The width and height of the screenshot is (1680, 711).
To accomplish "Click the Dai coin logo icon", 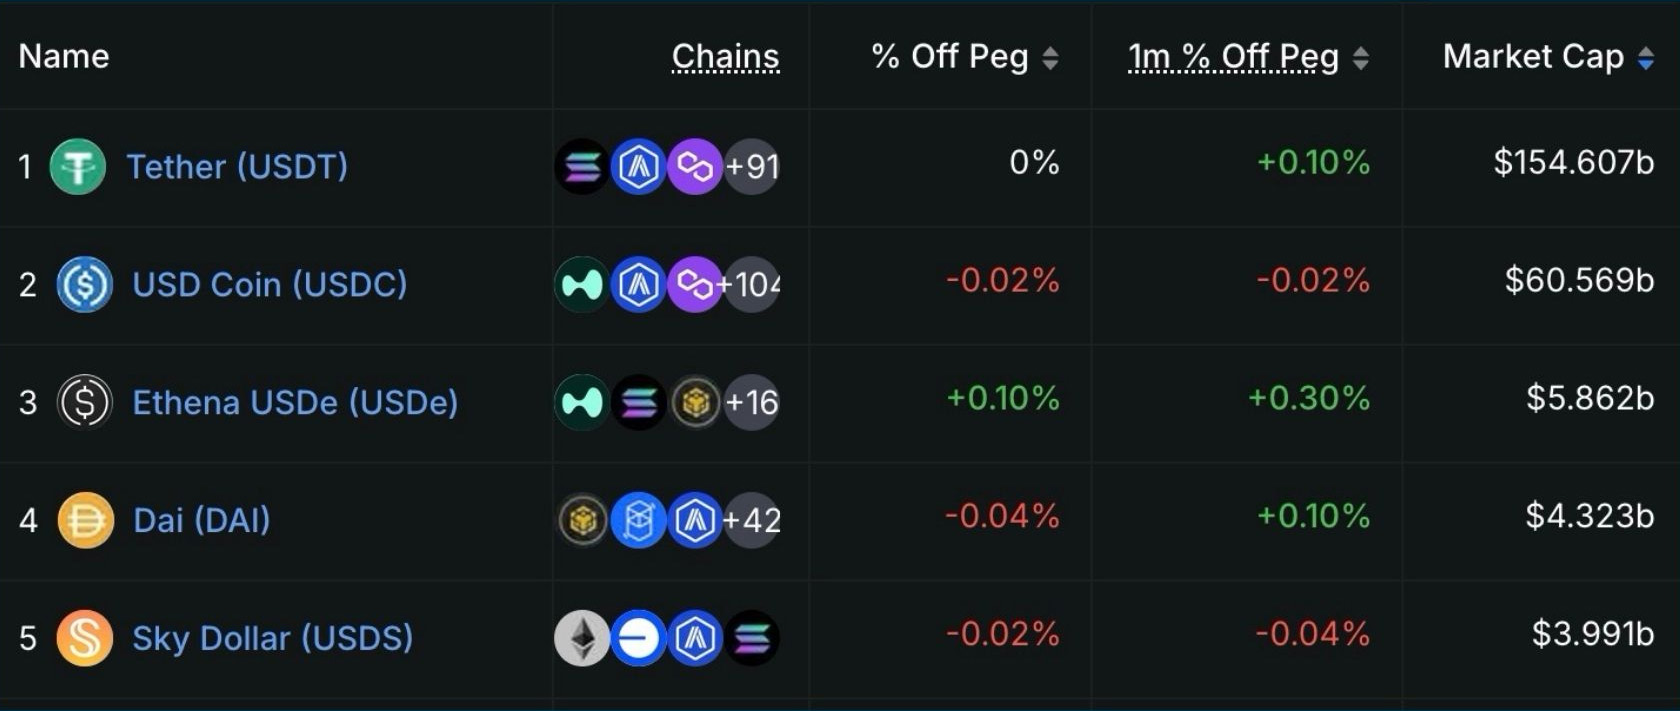I will 85,520.
